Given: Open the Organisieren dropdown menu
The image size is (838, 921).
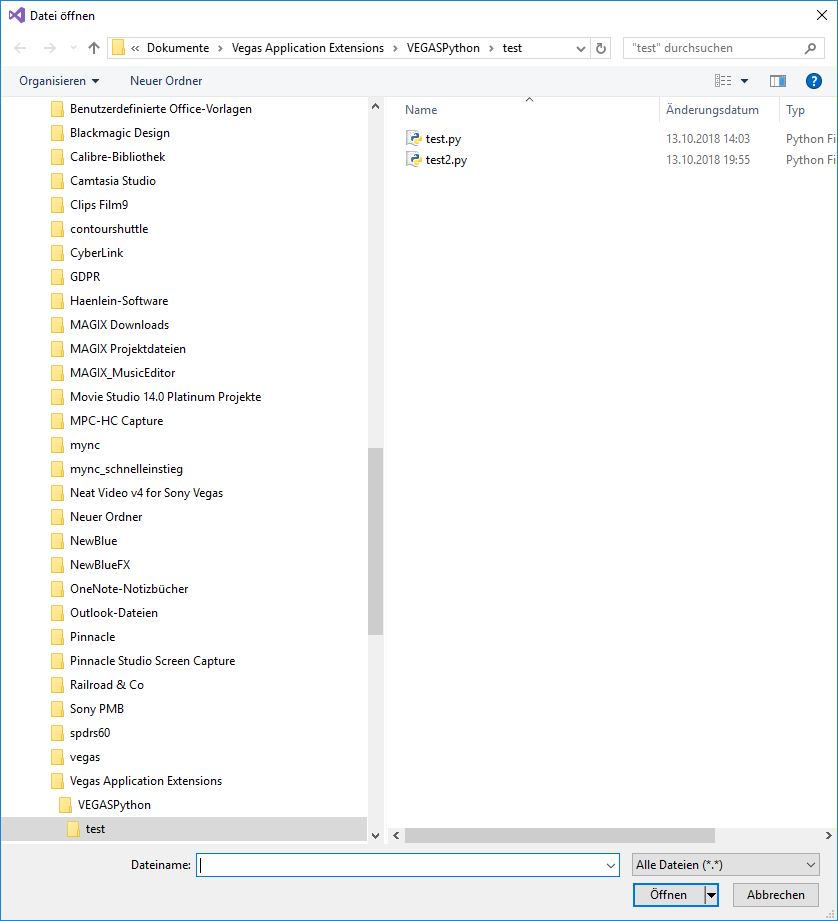Looking at the screenshot, I should [59, 81].
